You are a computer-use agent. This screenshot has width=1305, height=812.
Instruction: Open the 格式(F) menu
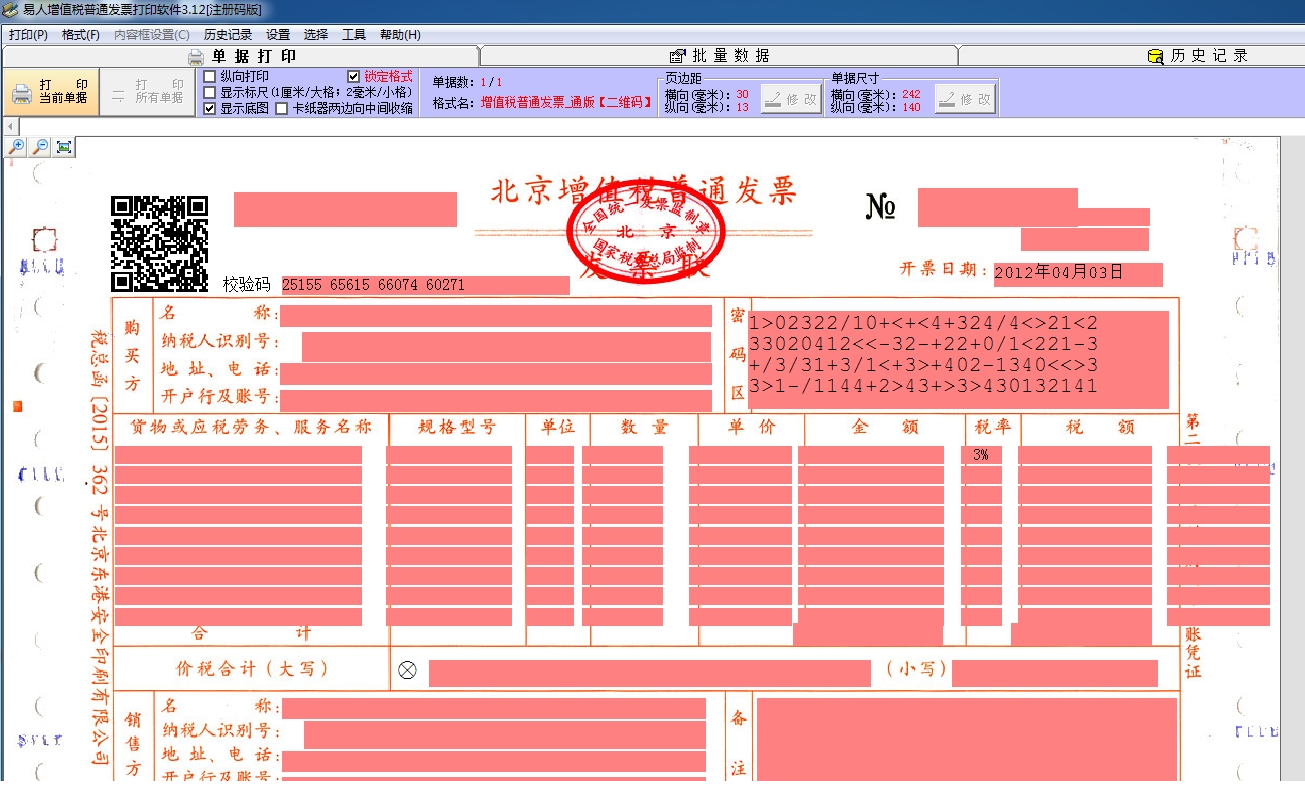tap(81, 34)
